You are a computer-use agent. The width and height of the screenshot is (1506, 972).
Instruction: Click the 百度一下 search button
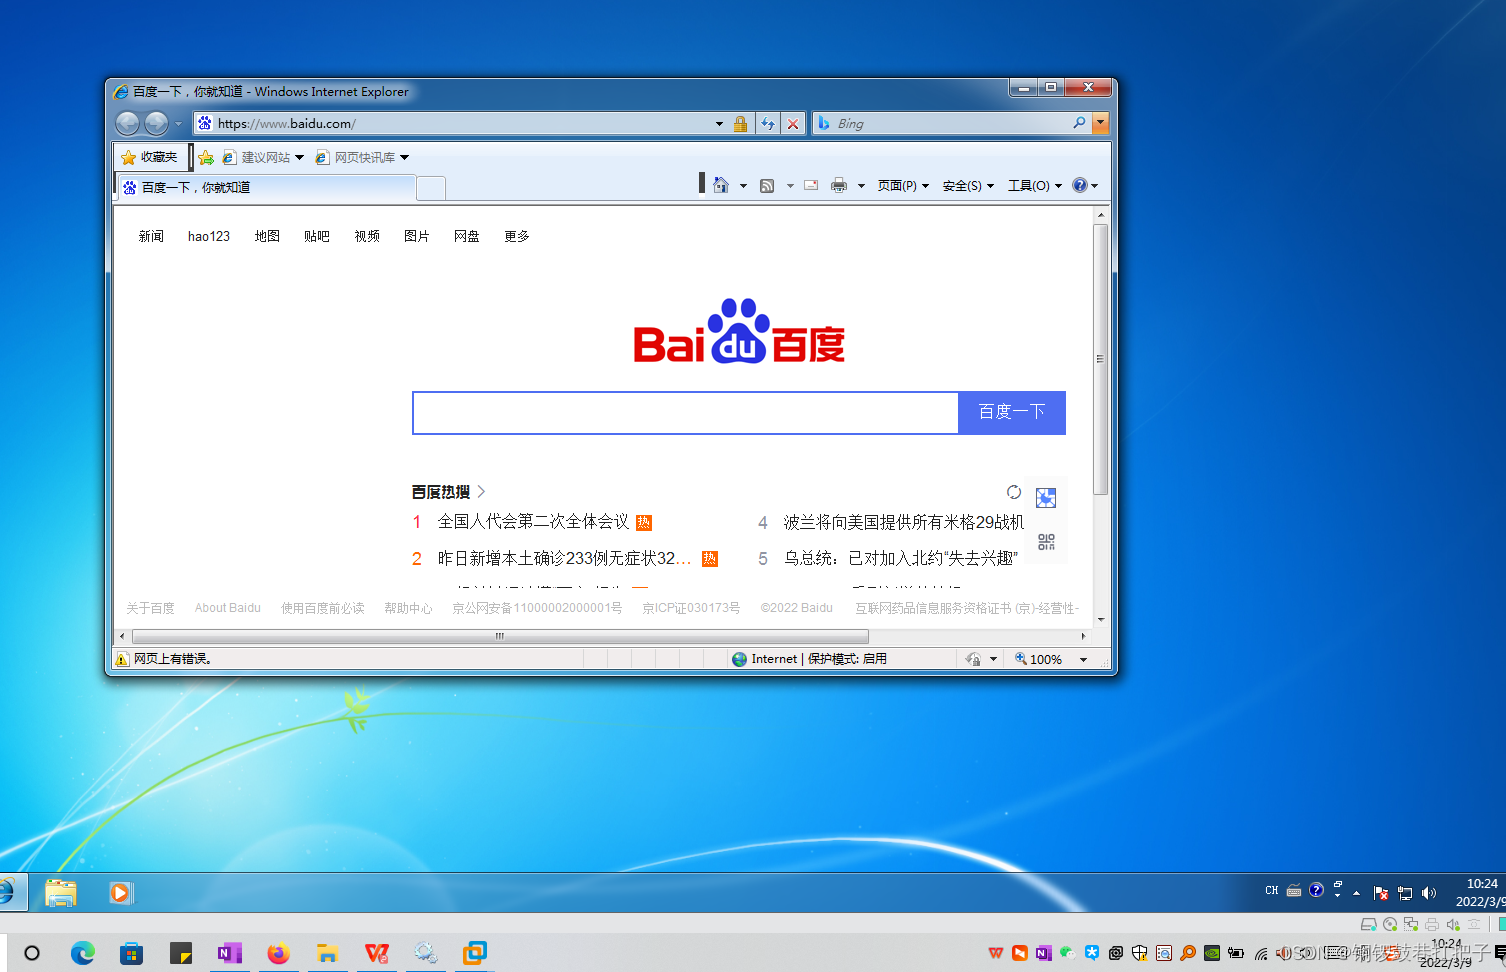tap(1012, 412)
